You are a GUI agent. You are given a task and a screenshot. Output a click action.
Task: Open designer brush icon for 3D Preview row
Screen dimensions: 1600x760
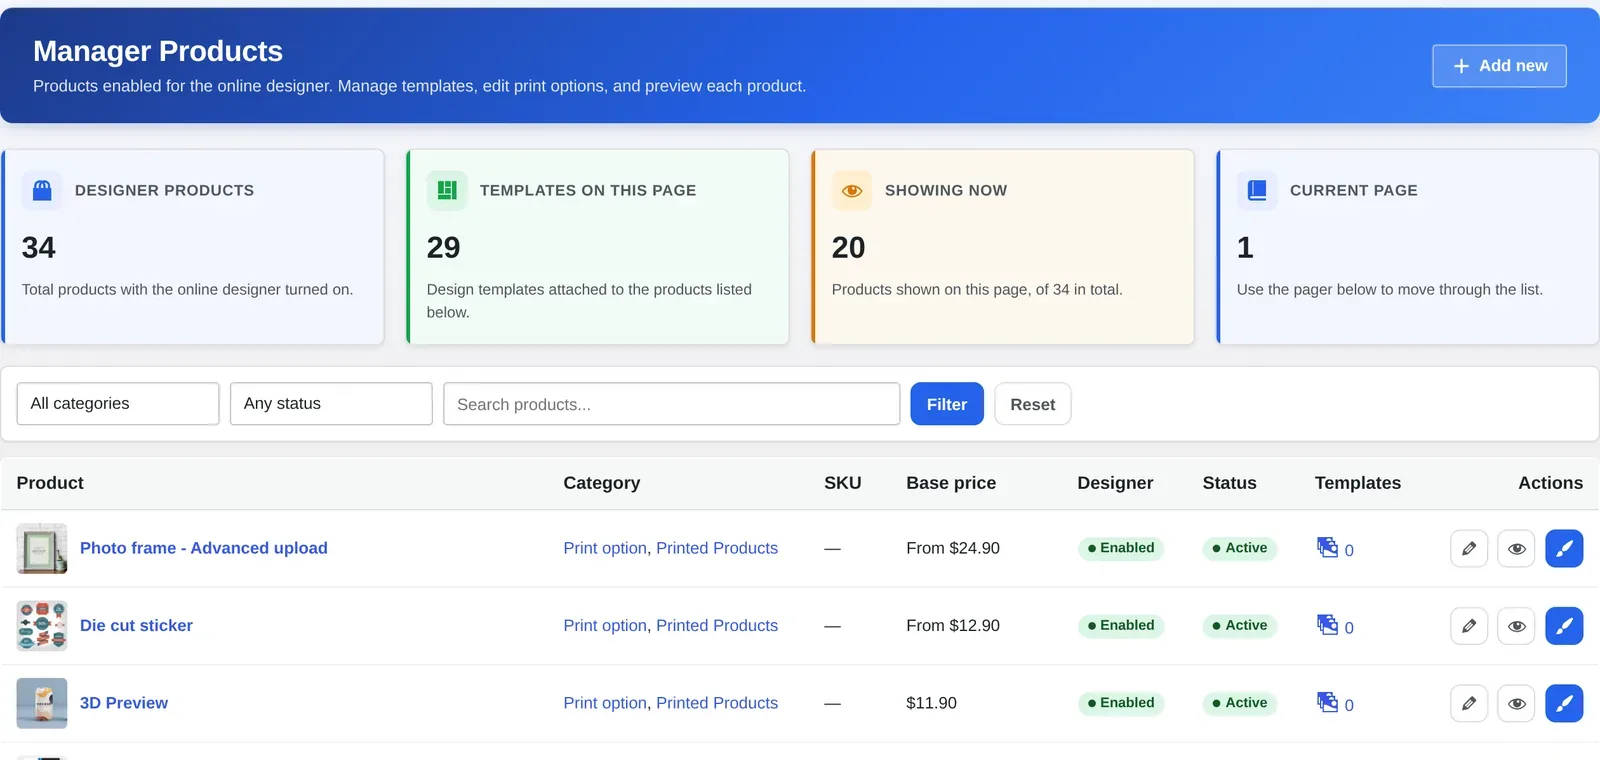(1564, 703)
